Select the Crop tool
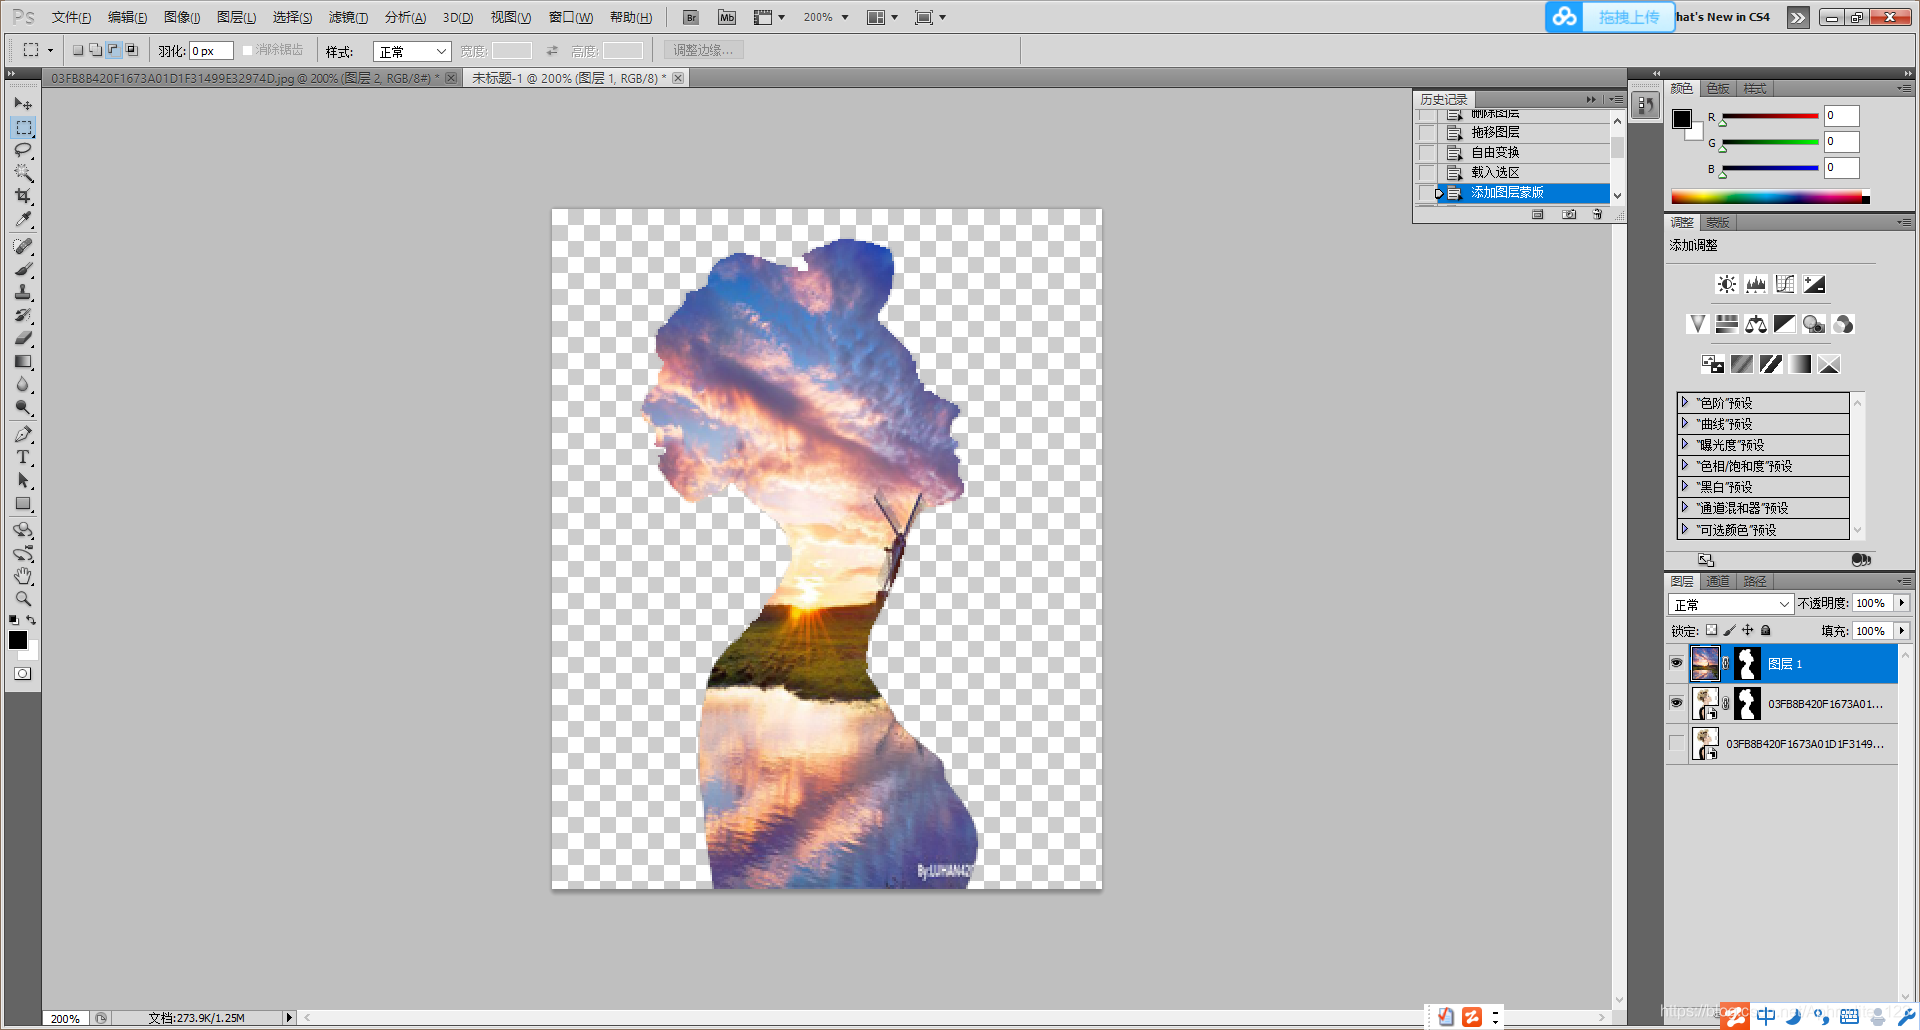1920x1030 pixels. pyautogui.click(x=23, y=196)
